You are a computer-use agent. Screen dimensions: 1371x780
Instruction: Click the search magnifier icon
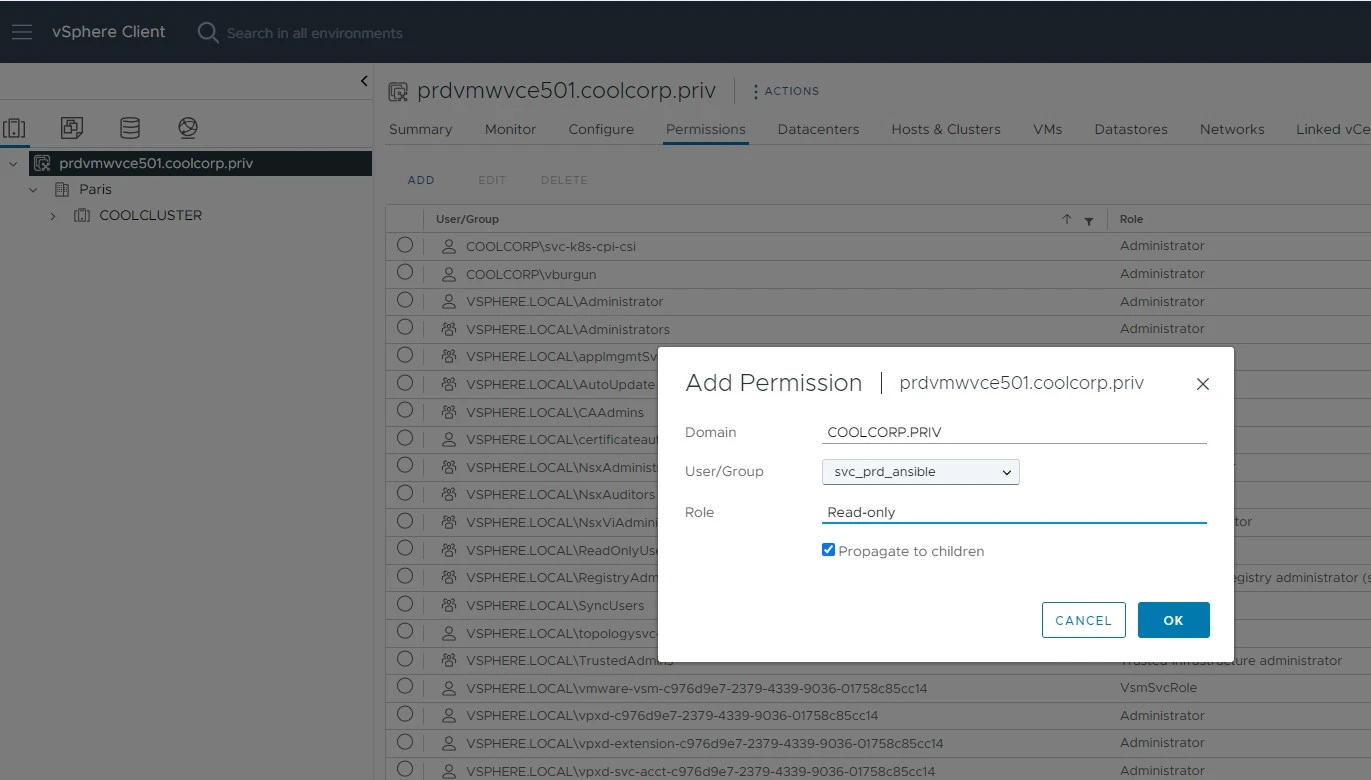click(207, 33)
